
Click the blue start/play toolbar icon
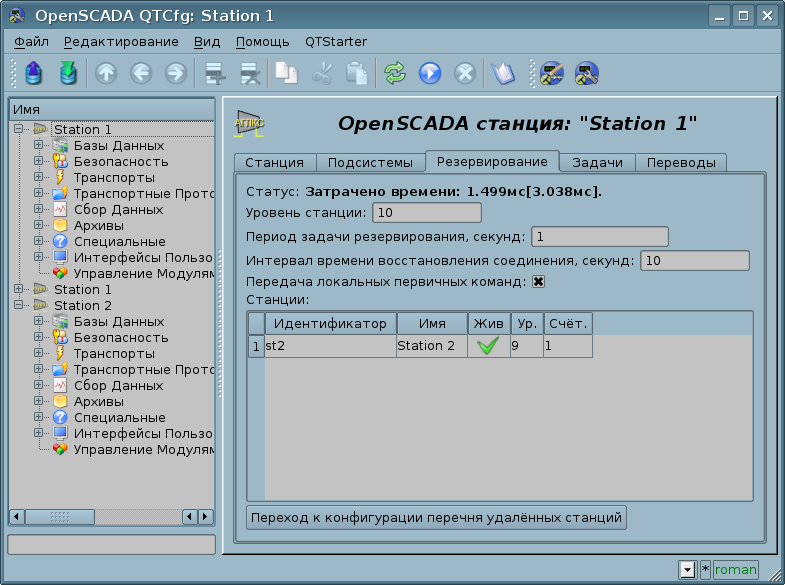click(x=430, y=73)
